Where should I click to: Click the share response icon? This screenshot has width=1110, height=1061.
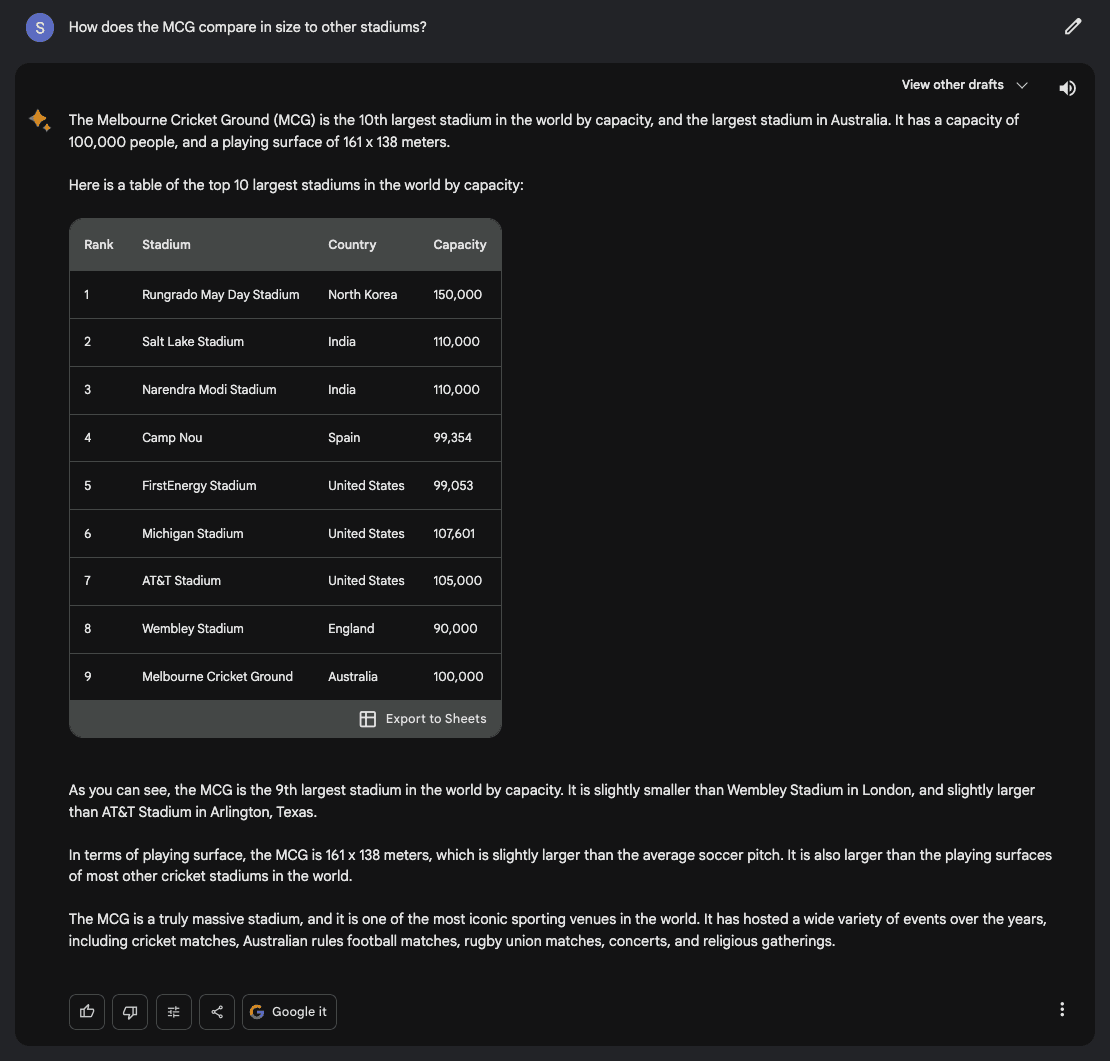[x=217, y=1012]
